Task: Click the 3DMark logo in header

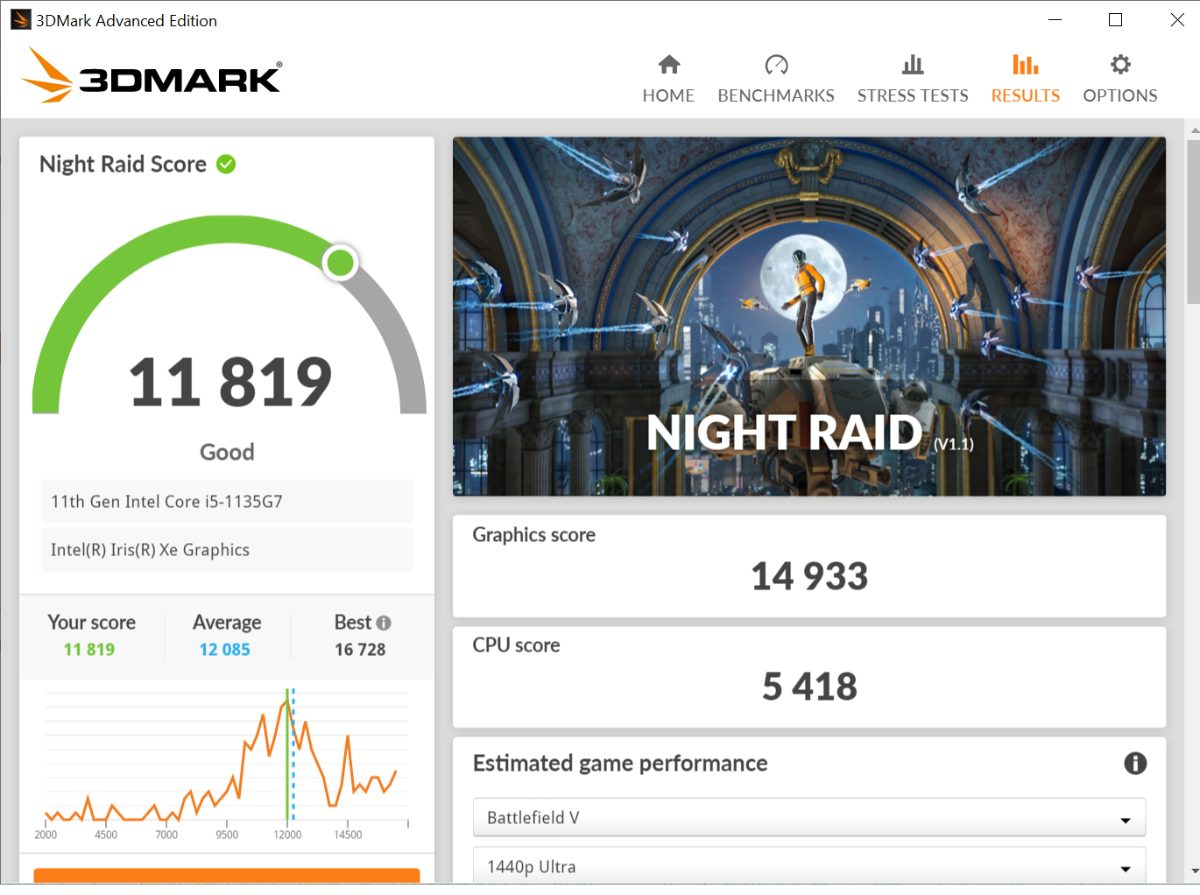Action: (x=152, y=76)
